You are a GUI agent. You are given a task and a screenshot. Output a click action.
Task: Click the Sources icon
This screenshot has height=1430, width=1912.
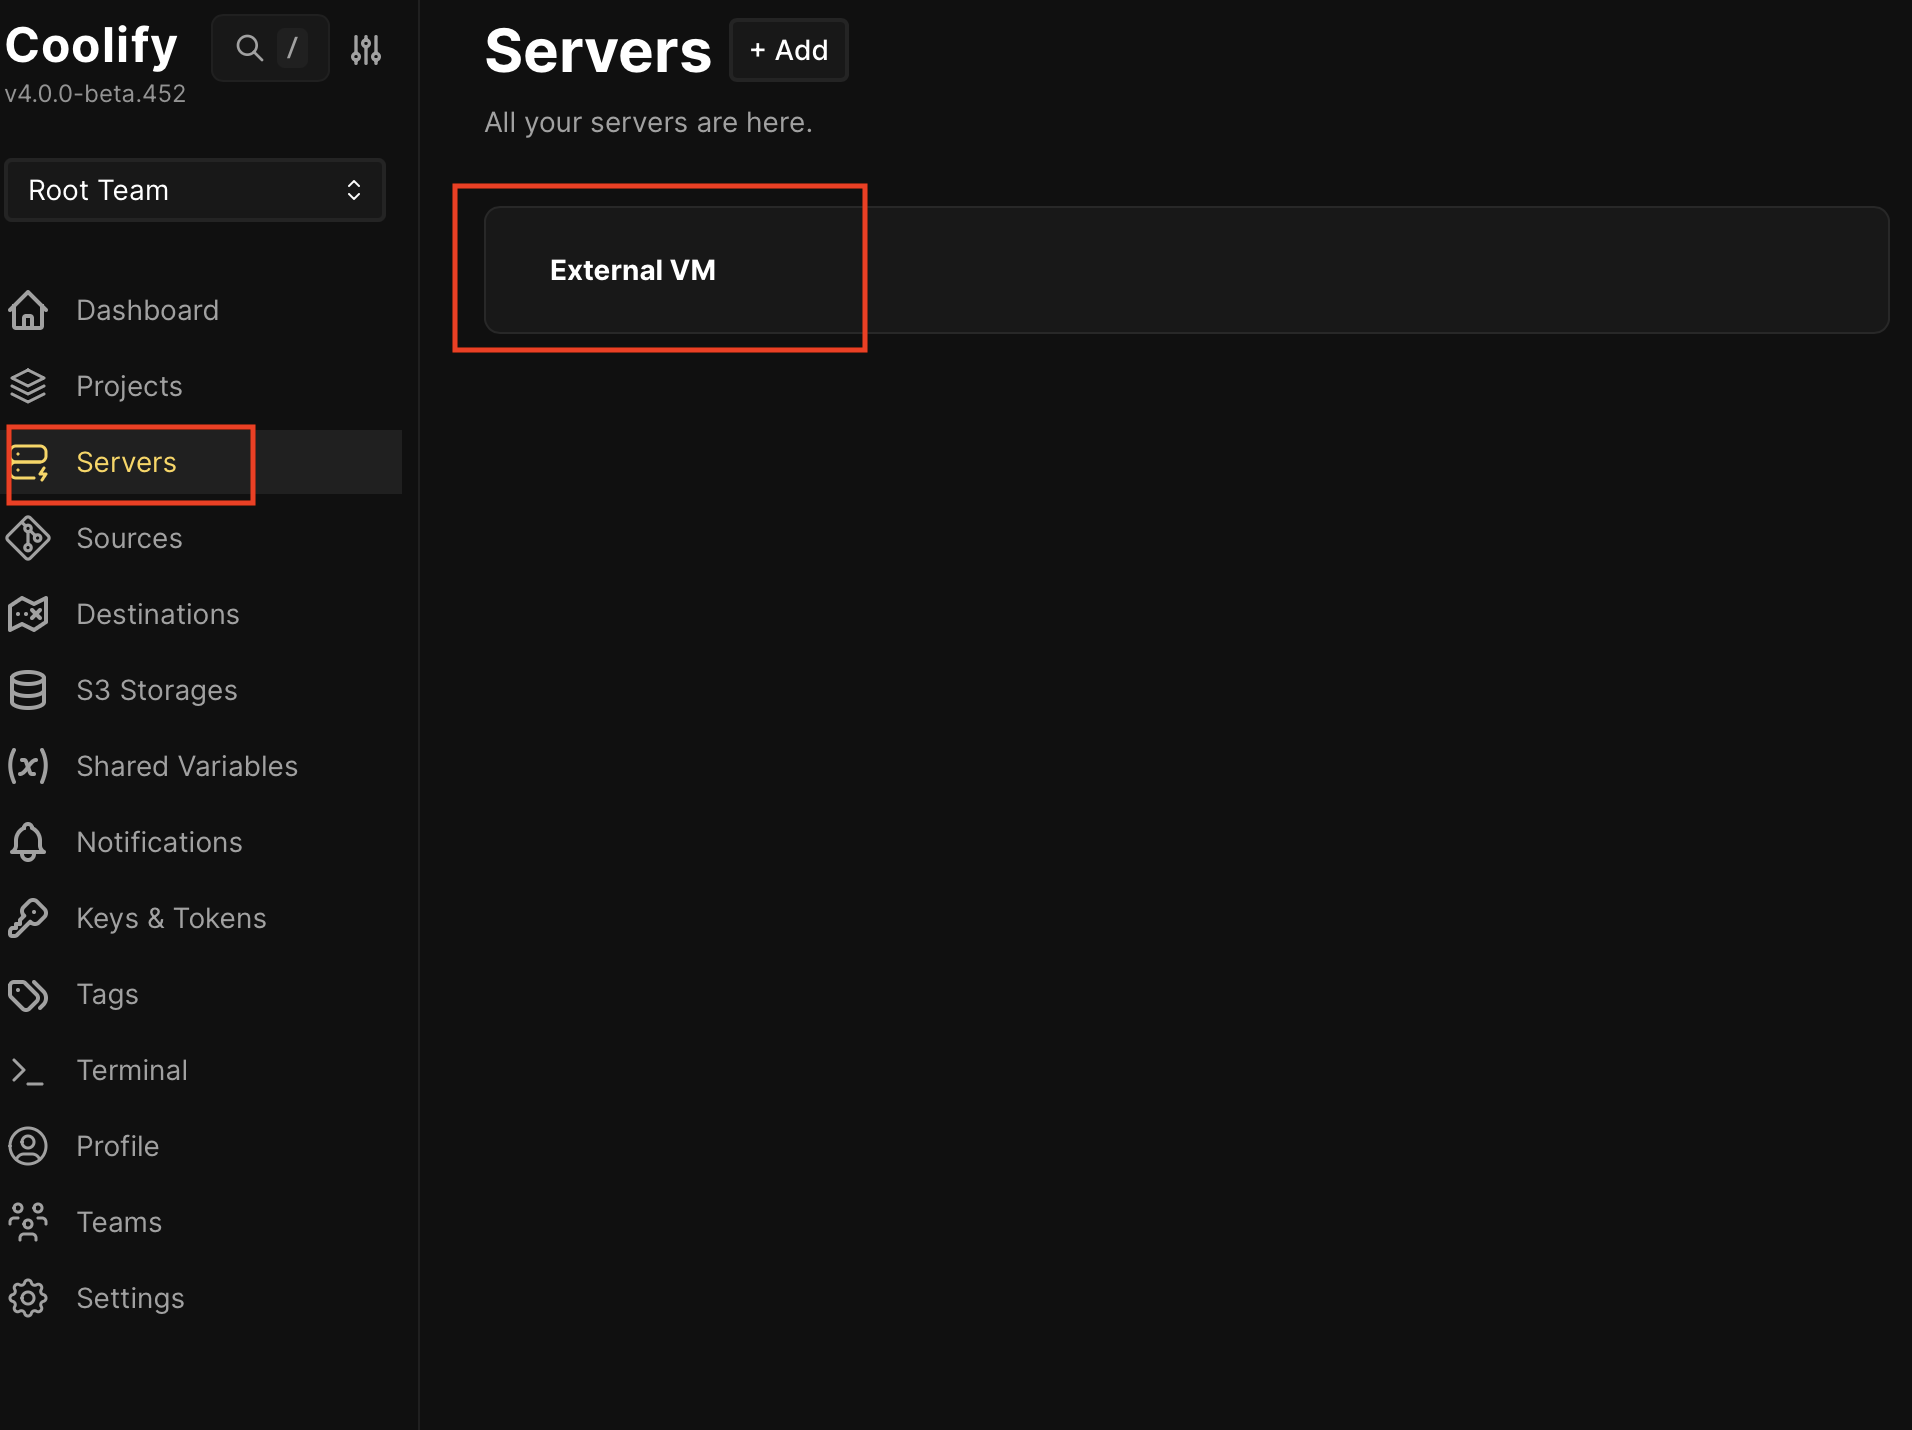pos(27,538)
